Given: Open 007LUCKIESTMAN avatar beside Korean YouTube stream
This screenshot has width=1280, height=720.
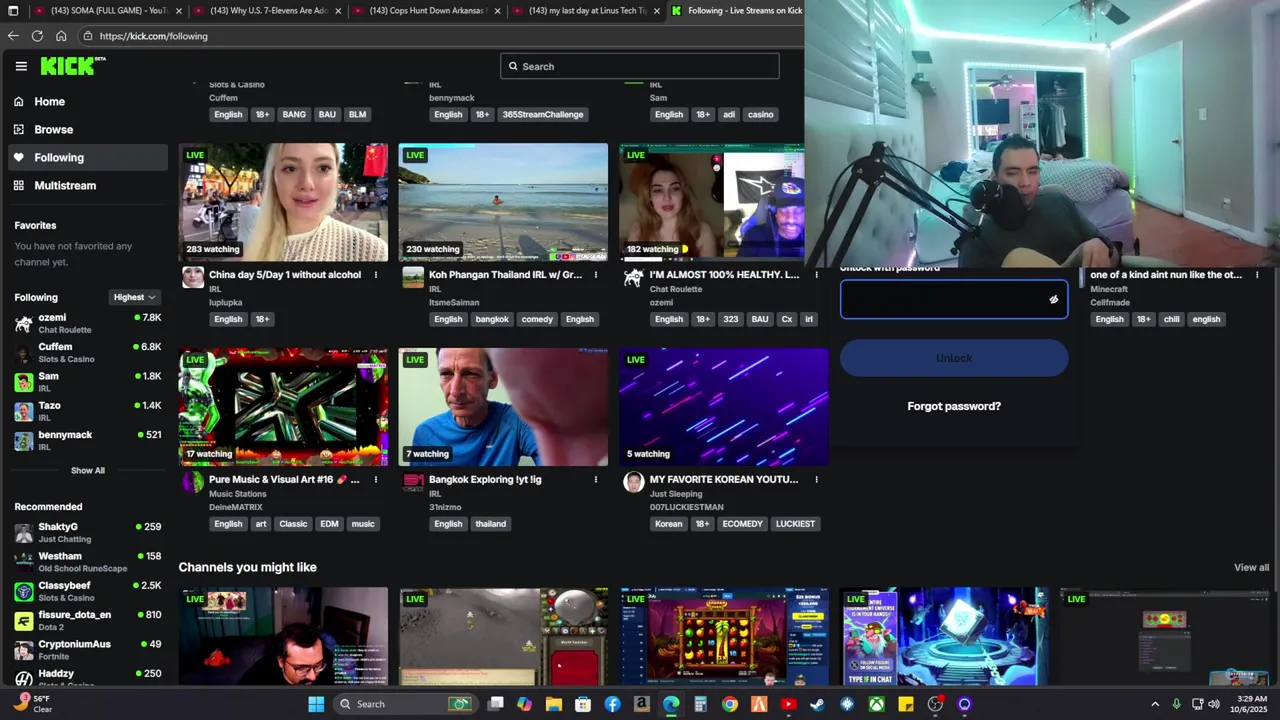Looking at the screenshot, I should pyautogui.click(x=633, y=482).
